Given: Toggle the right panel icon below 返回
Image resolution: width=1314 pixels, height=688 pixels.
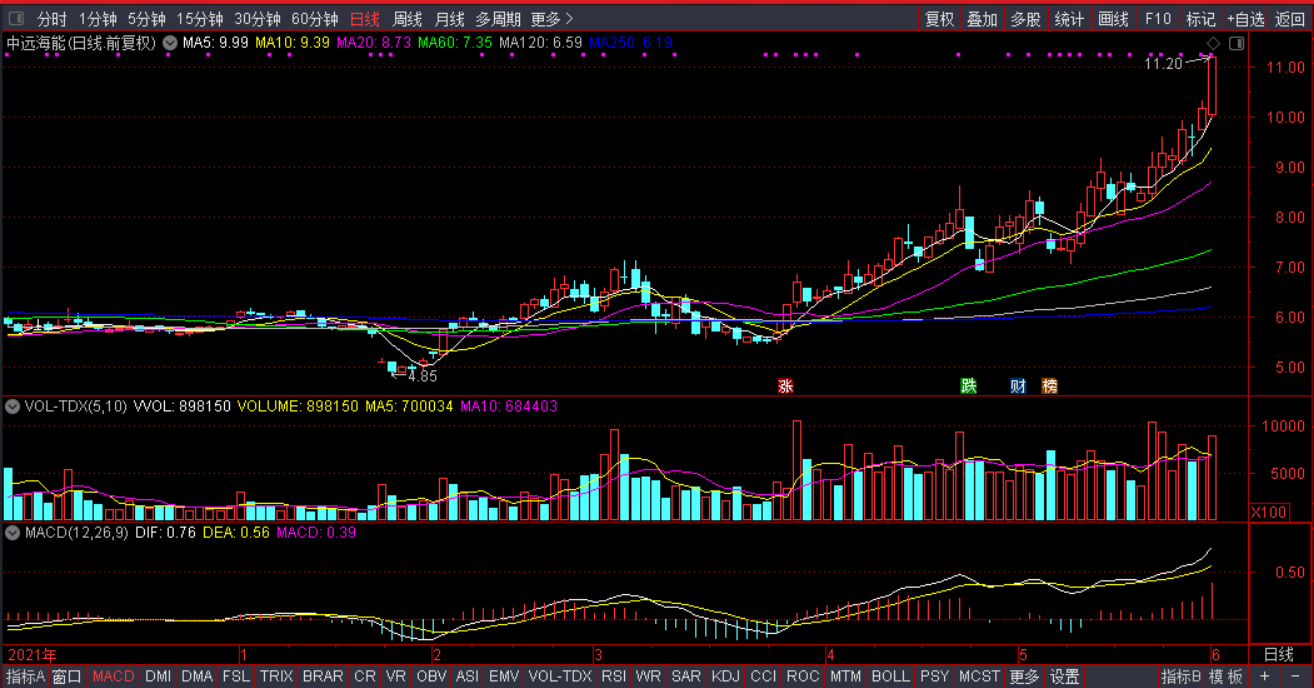Looking at the screenshot, I should [1237, 43].
